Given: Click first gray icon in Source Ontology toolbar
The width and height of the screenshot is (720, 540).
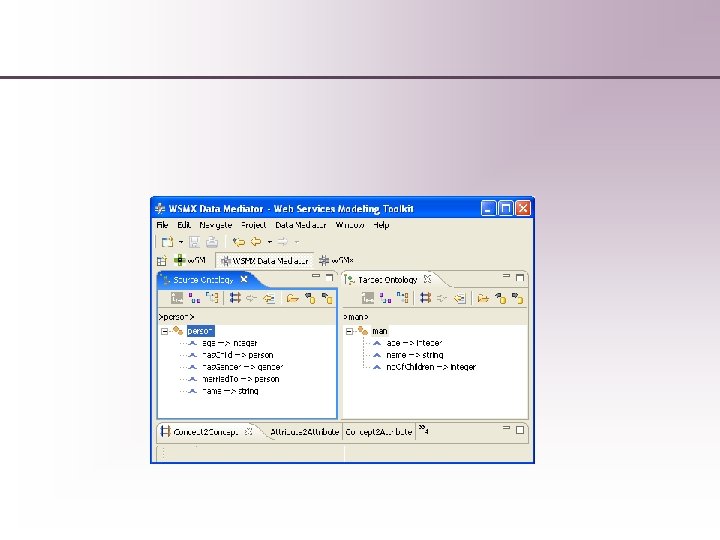Looking at the screenshot, I should 177,298.
